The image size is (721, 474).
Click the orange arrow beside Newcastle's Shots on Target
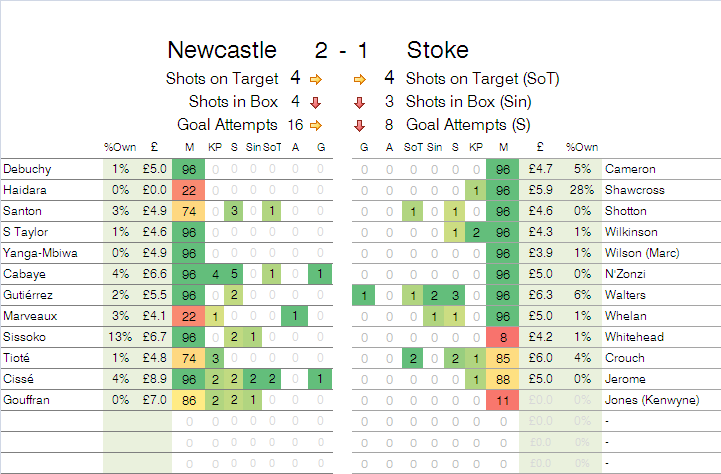[x=318, y=78]
